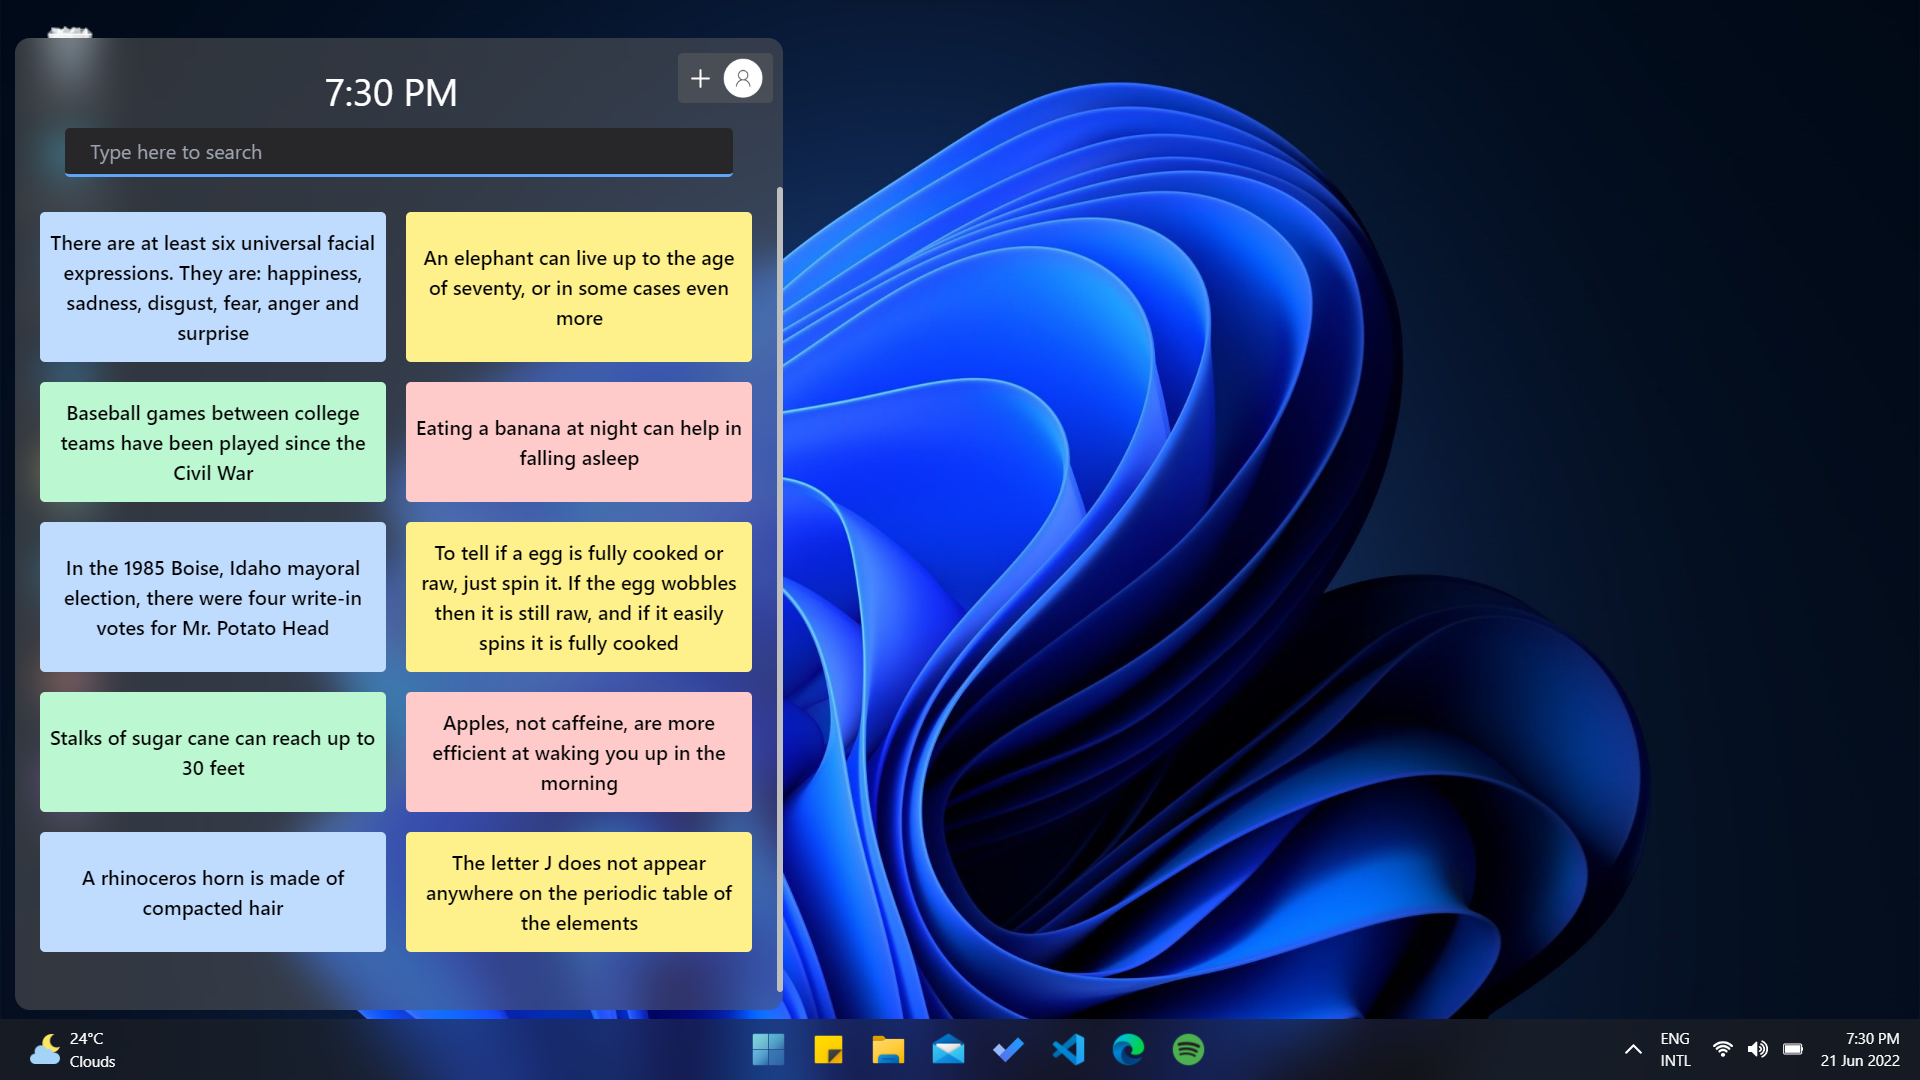Open Visual Studio Code icon

(1068, 1049)
